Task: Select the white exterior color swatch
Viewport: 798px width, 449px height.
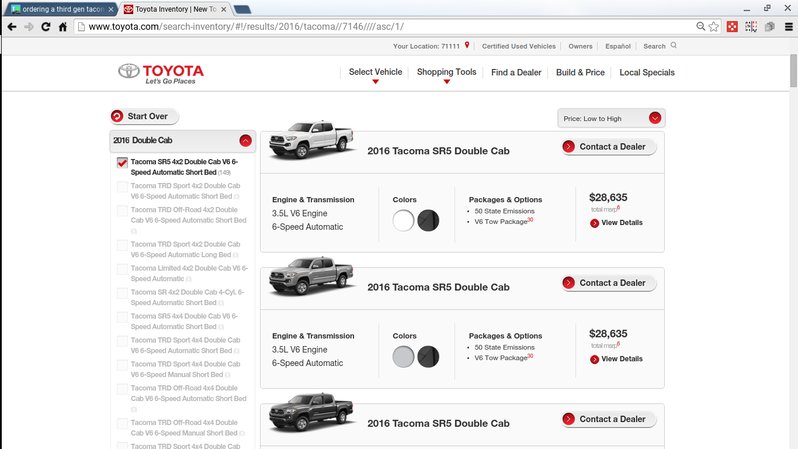Action: pyautogui.click(x=403, y=220)
